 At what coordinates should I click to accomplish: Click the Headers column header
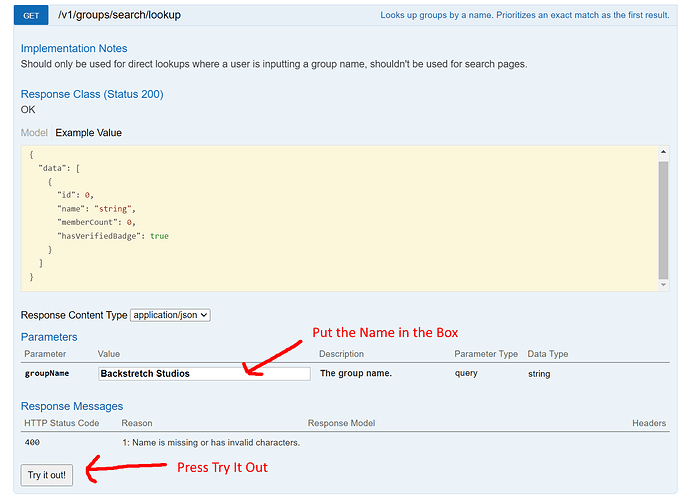[x=649, y=423]
